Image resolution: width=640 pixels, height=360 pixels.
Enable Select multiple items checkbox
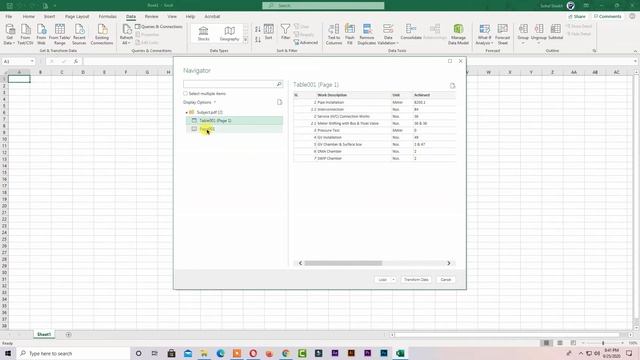185,93
